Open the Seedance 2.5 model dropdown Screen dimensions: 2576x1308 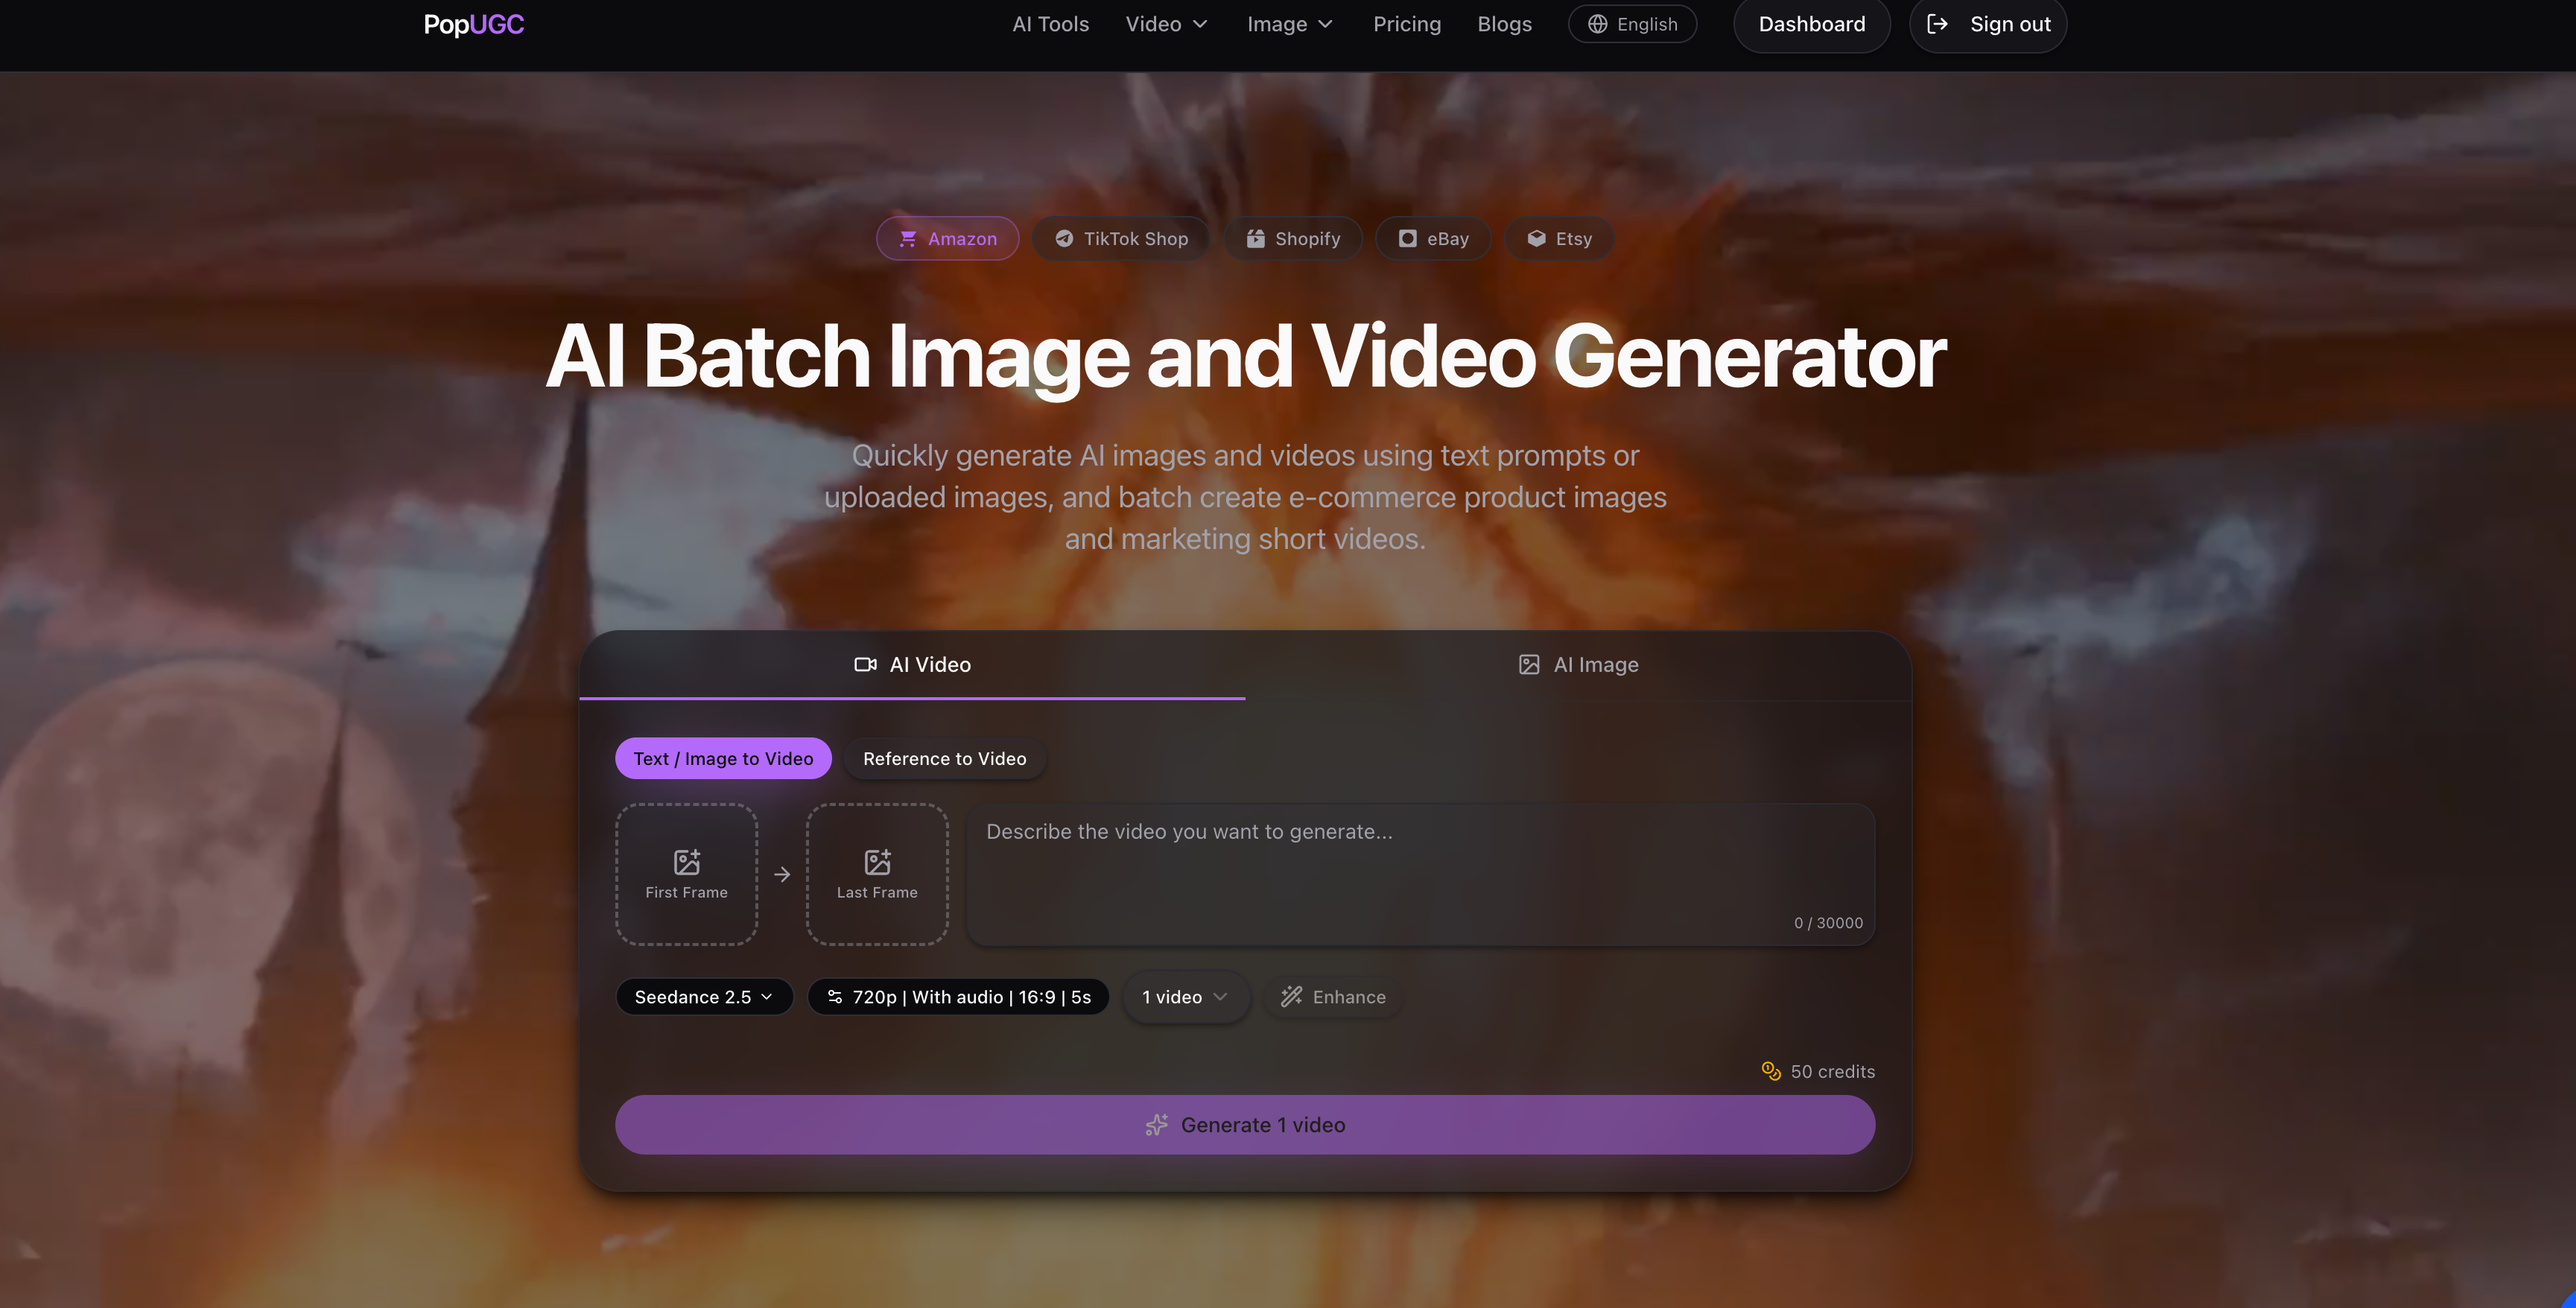pyautogui.click(x=704, y=997)
